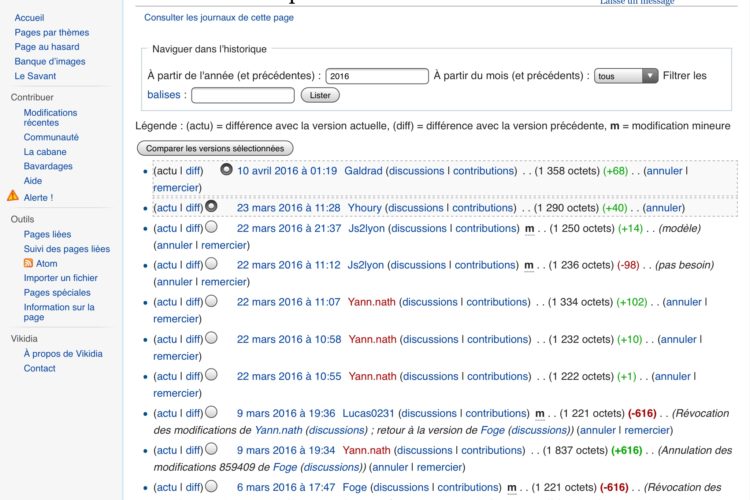Click remercier on the 22 mars 11:12 revision

coord(223,282)
